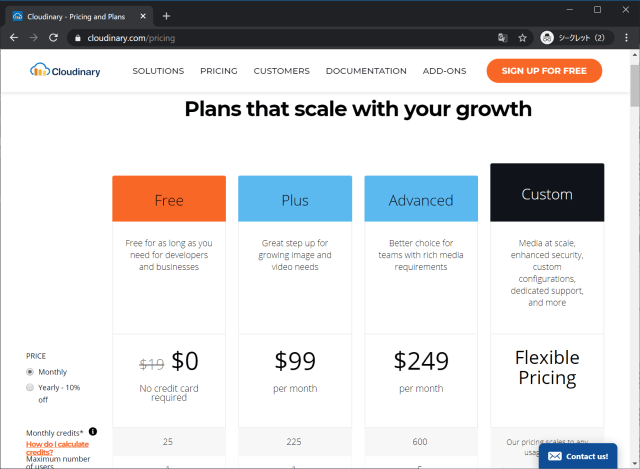640x469 pixels.
Task: Click the site lock icon
Action: (77, 38)
